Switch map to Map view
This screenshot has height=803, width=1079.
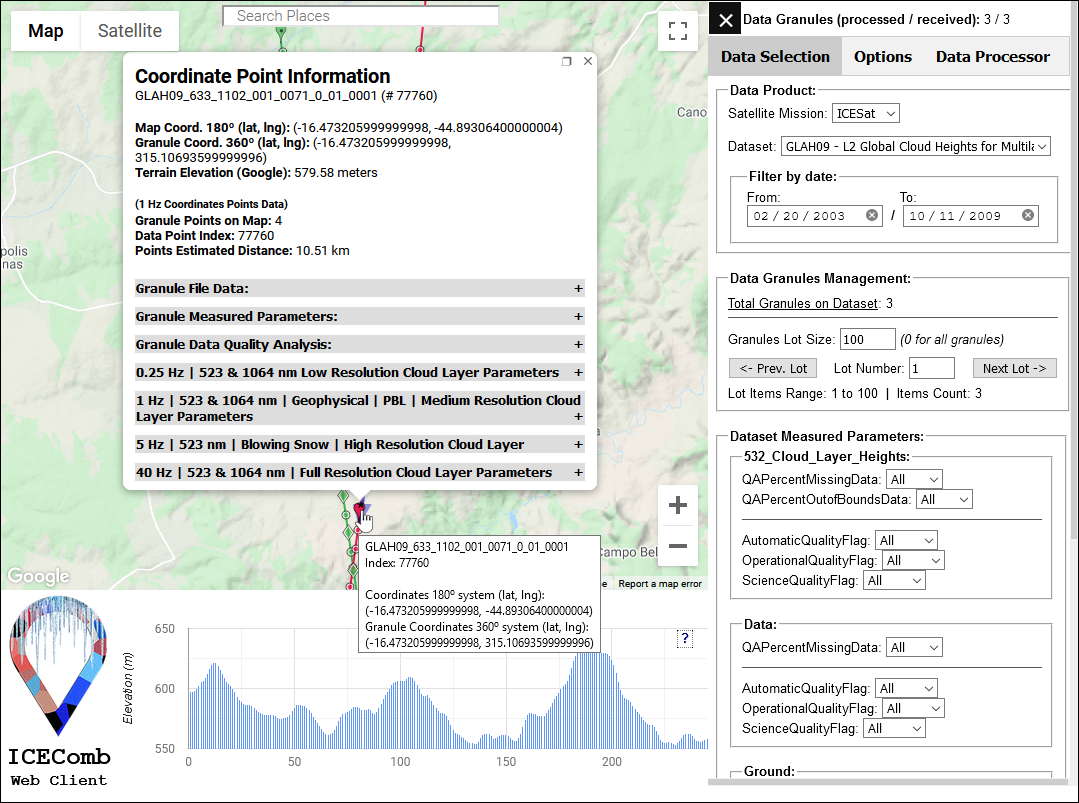pyautogui.click(x=46, y=31)
